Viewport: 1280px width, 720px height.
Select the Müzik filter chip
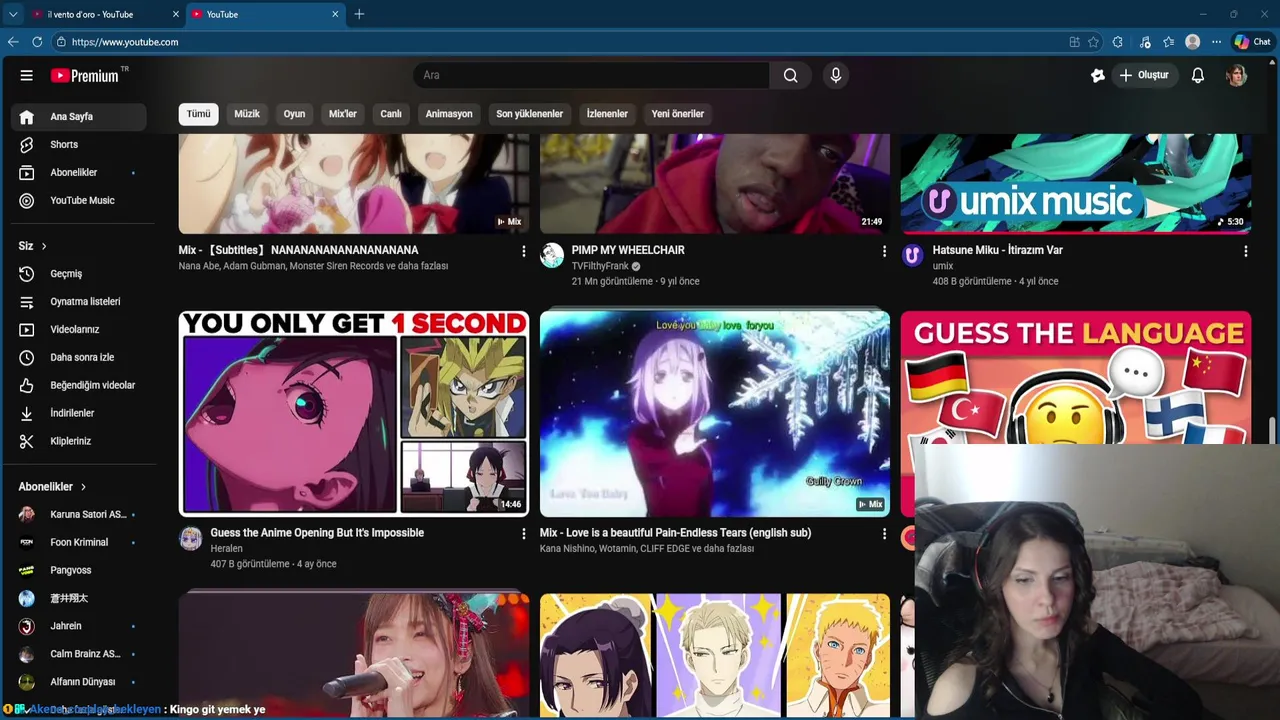click(x=247, y=114)
